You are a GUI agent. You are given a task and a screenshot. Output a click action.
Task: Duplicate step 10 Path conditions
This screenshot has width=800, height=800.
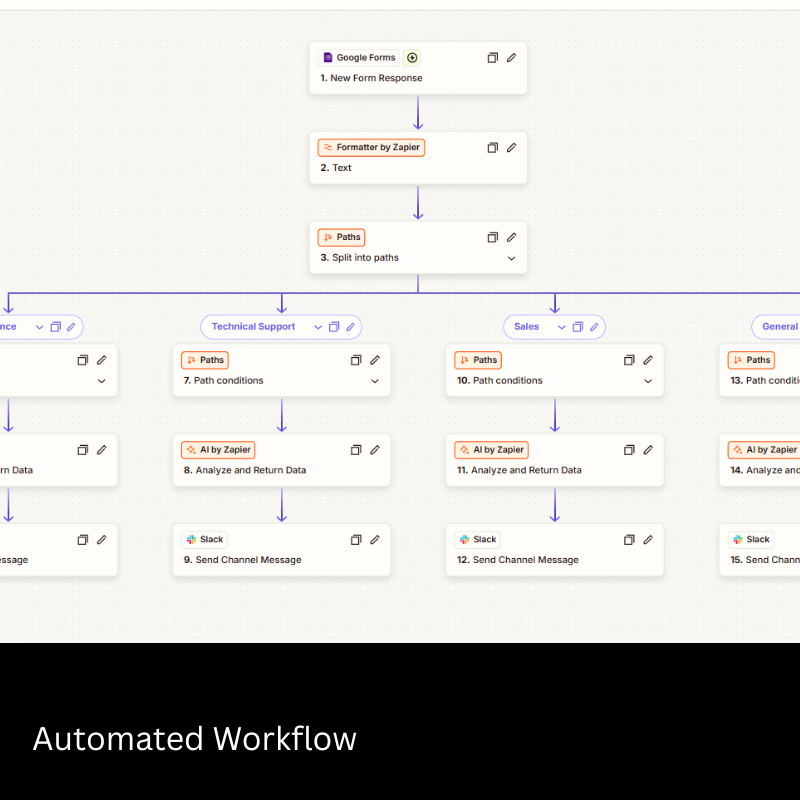629,360
